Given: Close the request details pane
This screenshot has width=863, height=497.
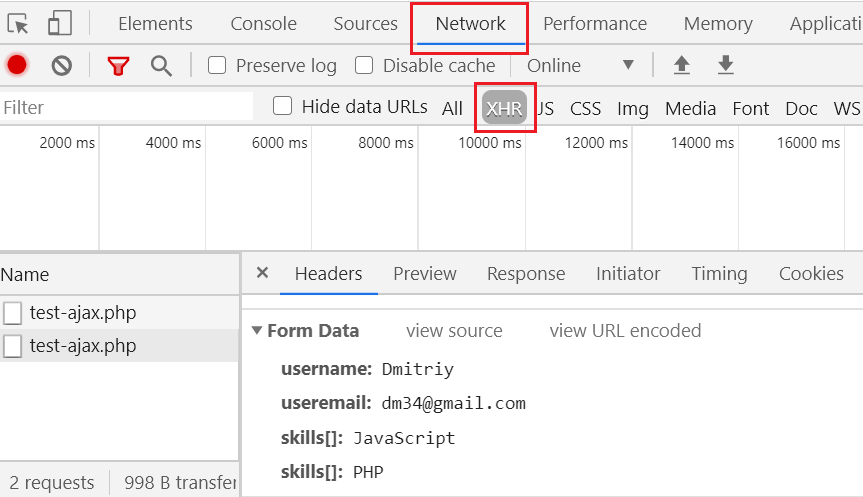Looking at the screenshot, I should [x=262, y=273].
